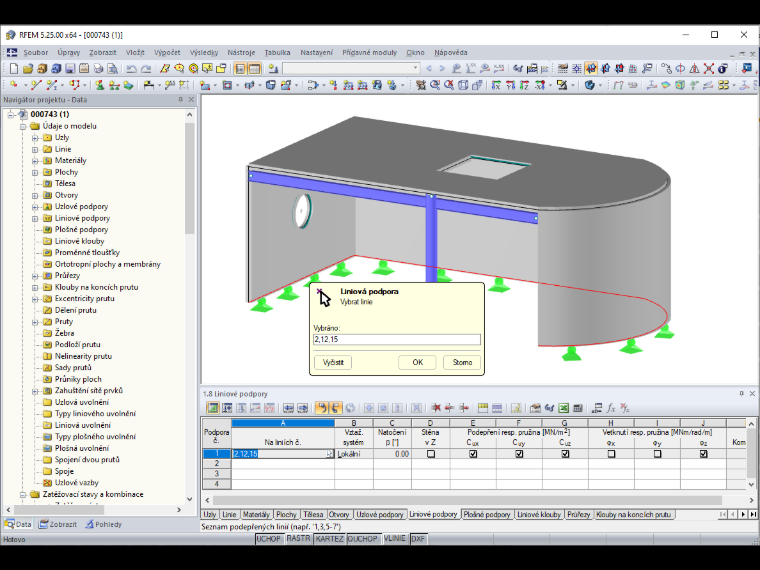Viewport: 760px width, 570px height.
Task: Expand the Pruty tree node
Action: point(35,322)
